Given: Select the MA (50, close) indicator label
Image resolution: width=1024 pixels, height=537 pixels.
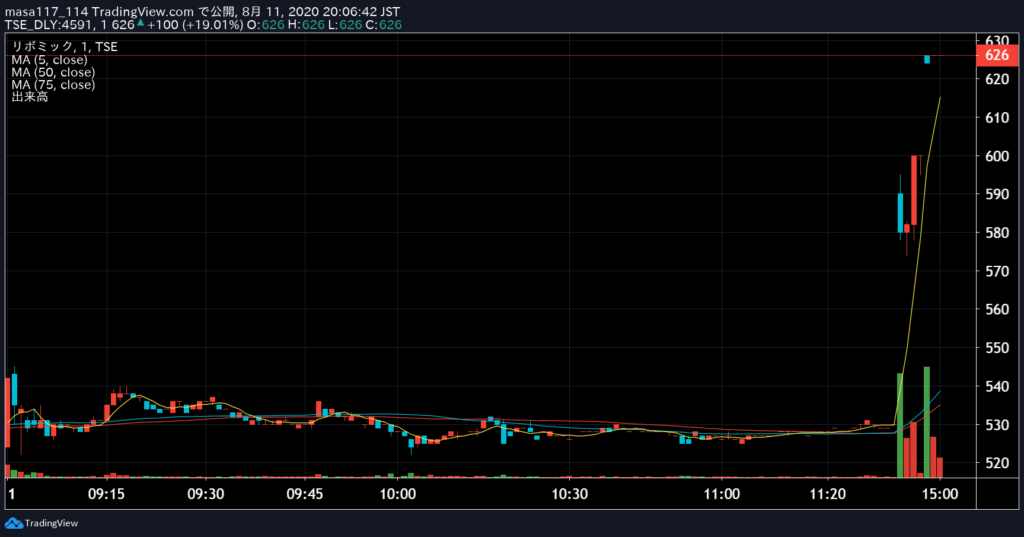Looking at the screenshot, I should (53, 72).
